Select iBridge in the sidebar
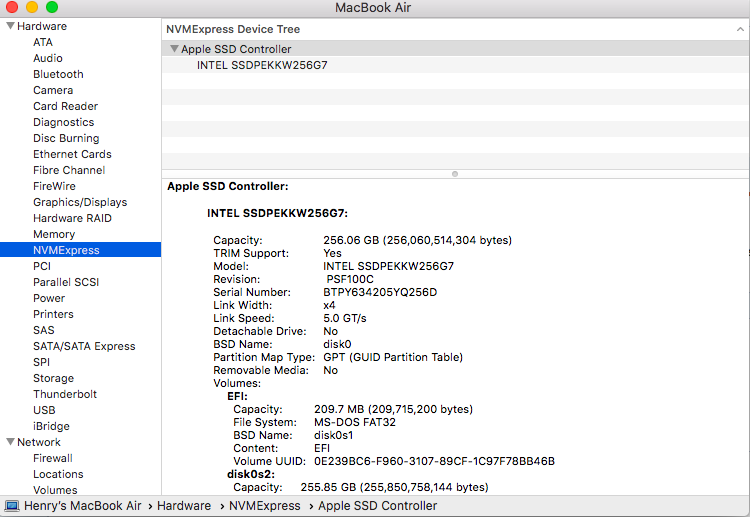This screenshot has height=517, width=750. (x=51, y=426)
